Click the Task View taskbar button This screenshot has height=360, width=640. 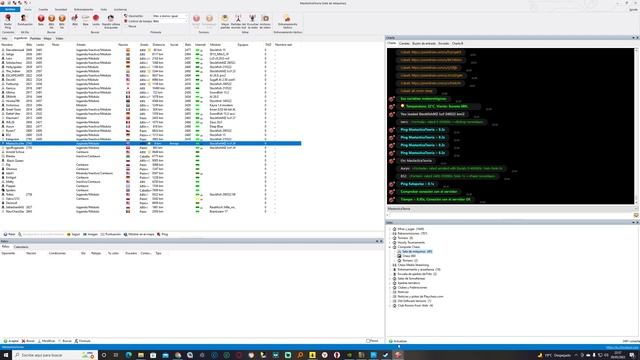tap(116, 355)
